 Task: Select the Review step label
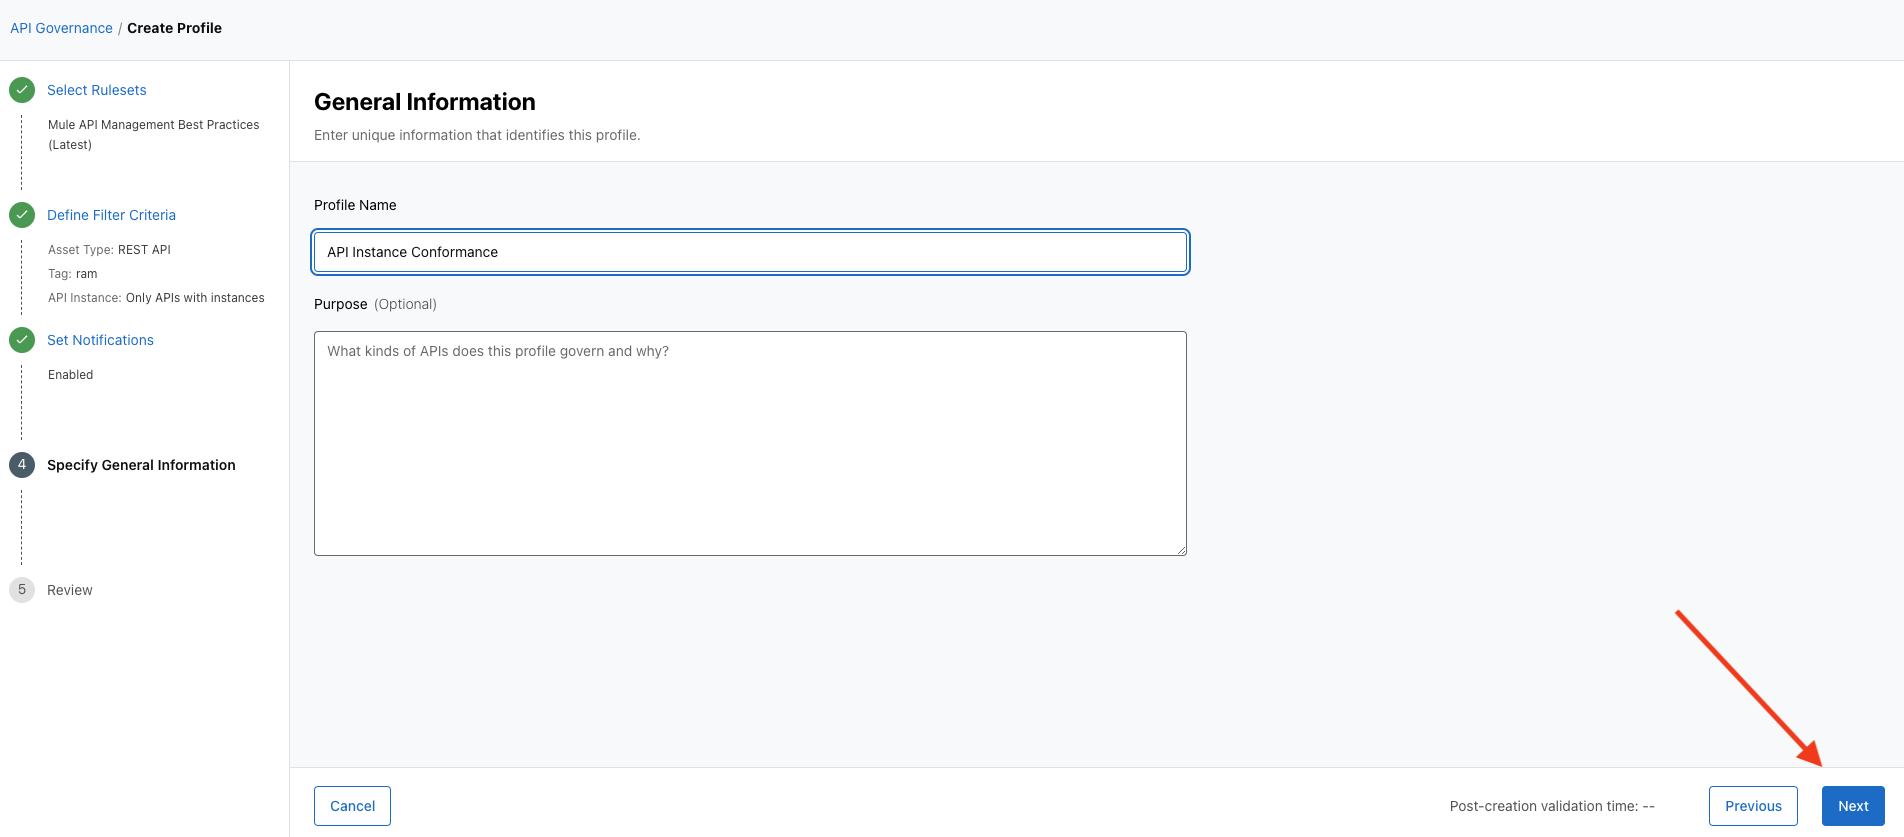pyautogui.click(x=70, y=590)
